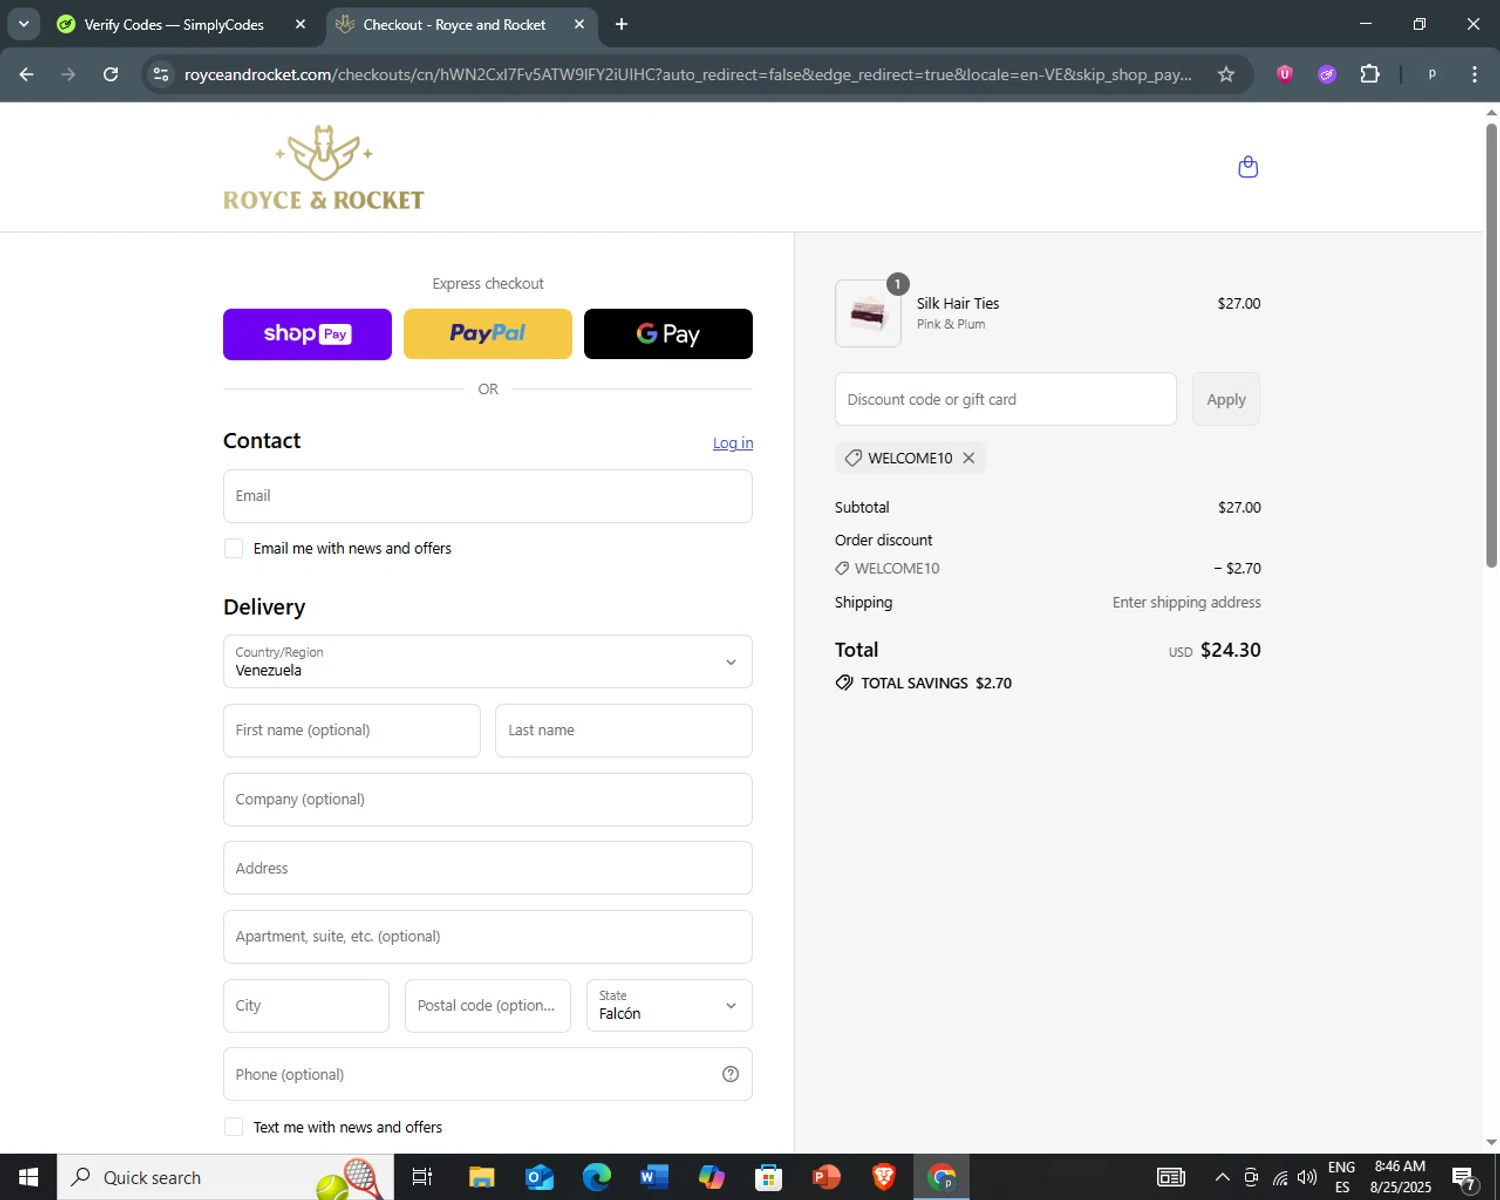Image resolution: width=1500 pixels, height=1200 pixels.
Task: Click the purple round extension icon
Action: coord(1327,74)
